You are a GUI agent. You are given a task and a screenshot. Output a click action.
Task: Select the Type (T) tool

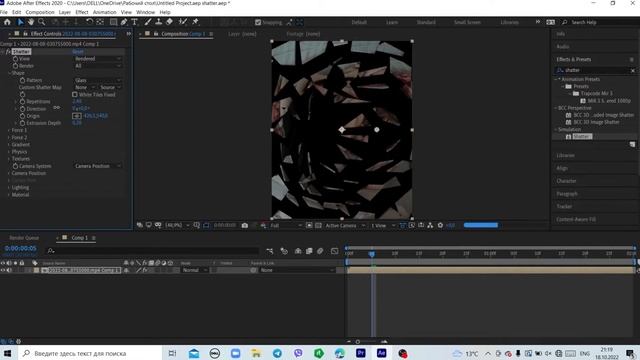tap(134, 22)
